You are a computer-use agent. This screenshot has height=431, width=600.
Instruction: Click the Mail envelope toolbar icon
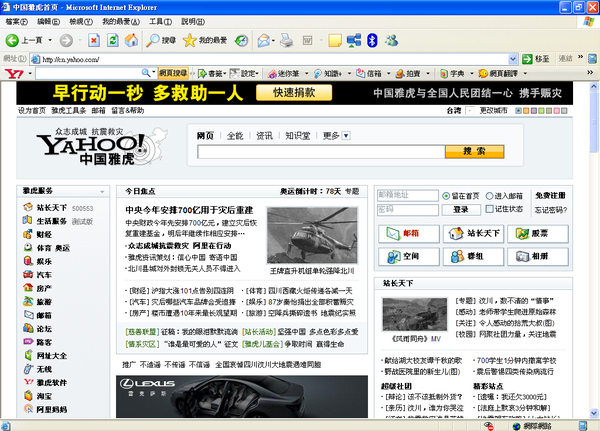point(264,40)
